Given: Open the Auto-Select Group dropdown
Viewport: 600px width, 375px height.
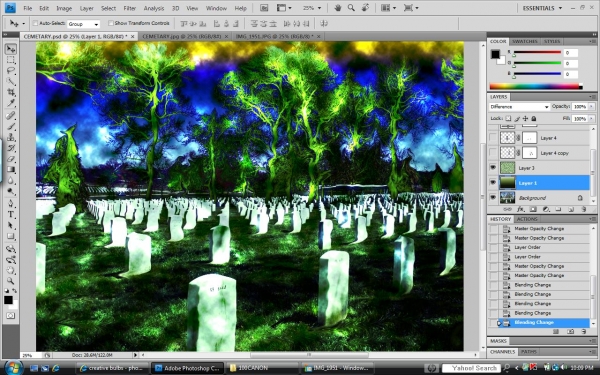Looking at the screenshot, I should pos(83,24).
